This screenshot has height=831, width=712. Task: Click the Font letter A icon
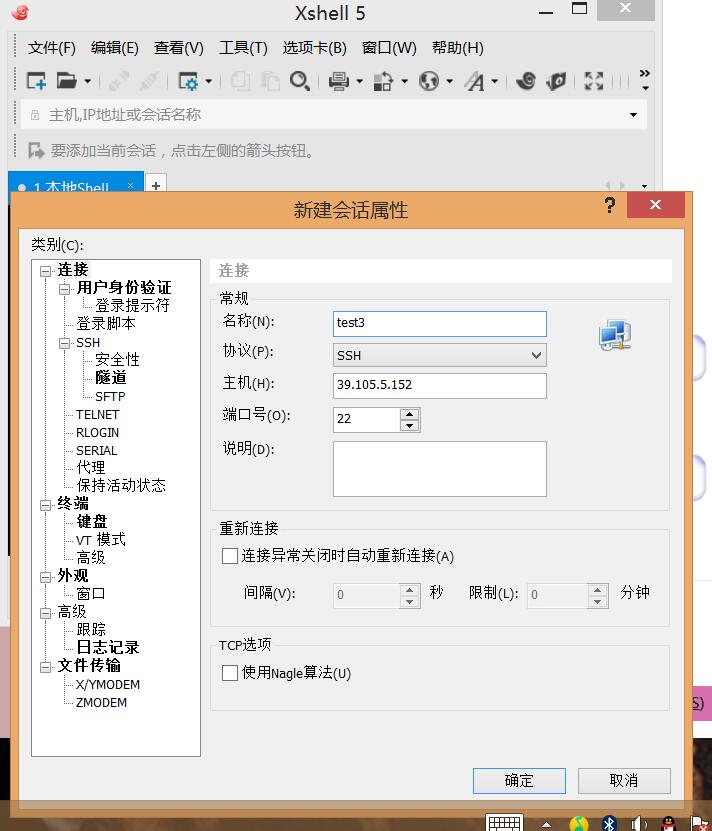click(x=474, y=81)
